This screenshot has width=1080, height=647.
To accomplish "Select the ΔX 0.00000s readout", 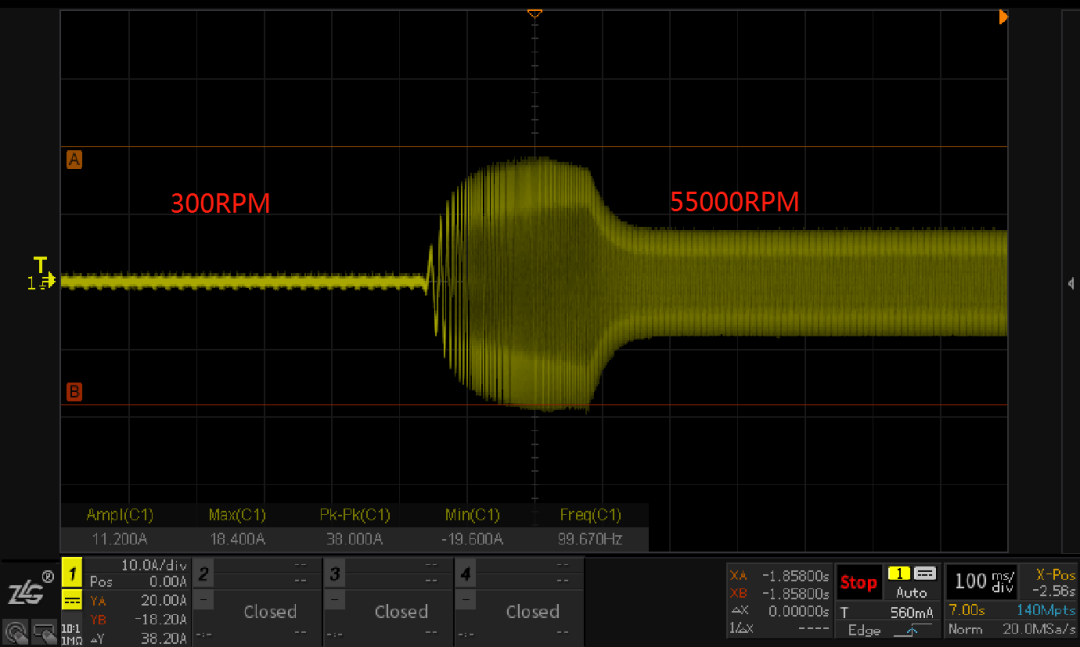I will click(779, 611).
